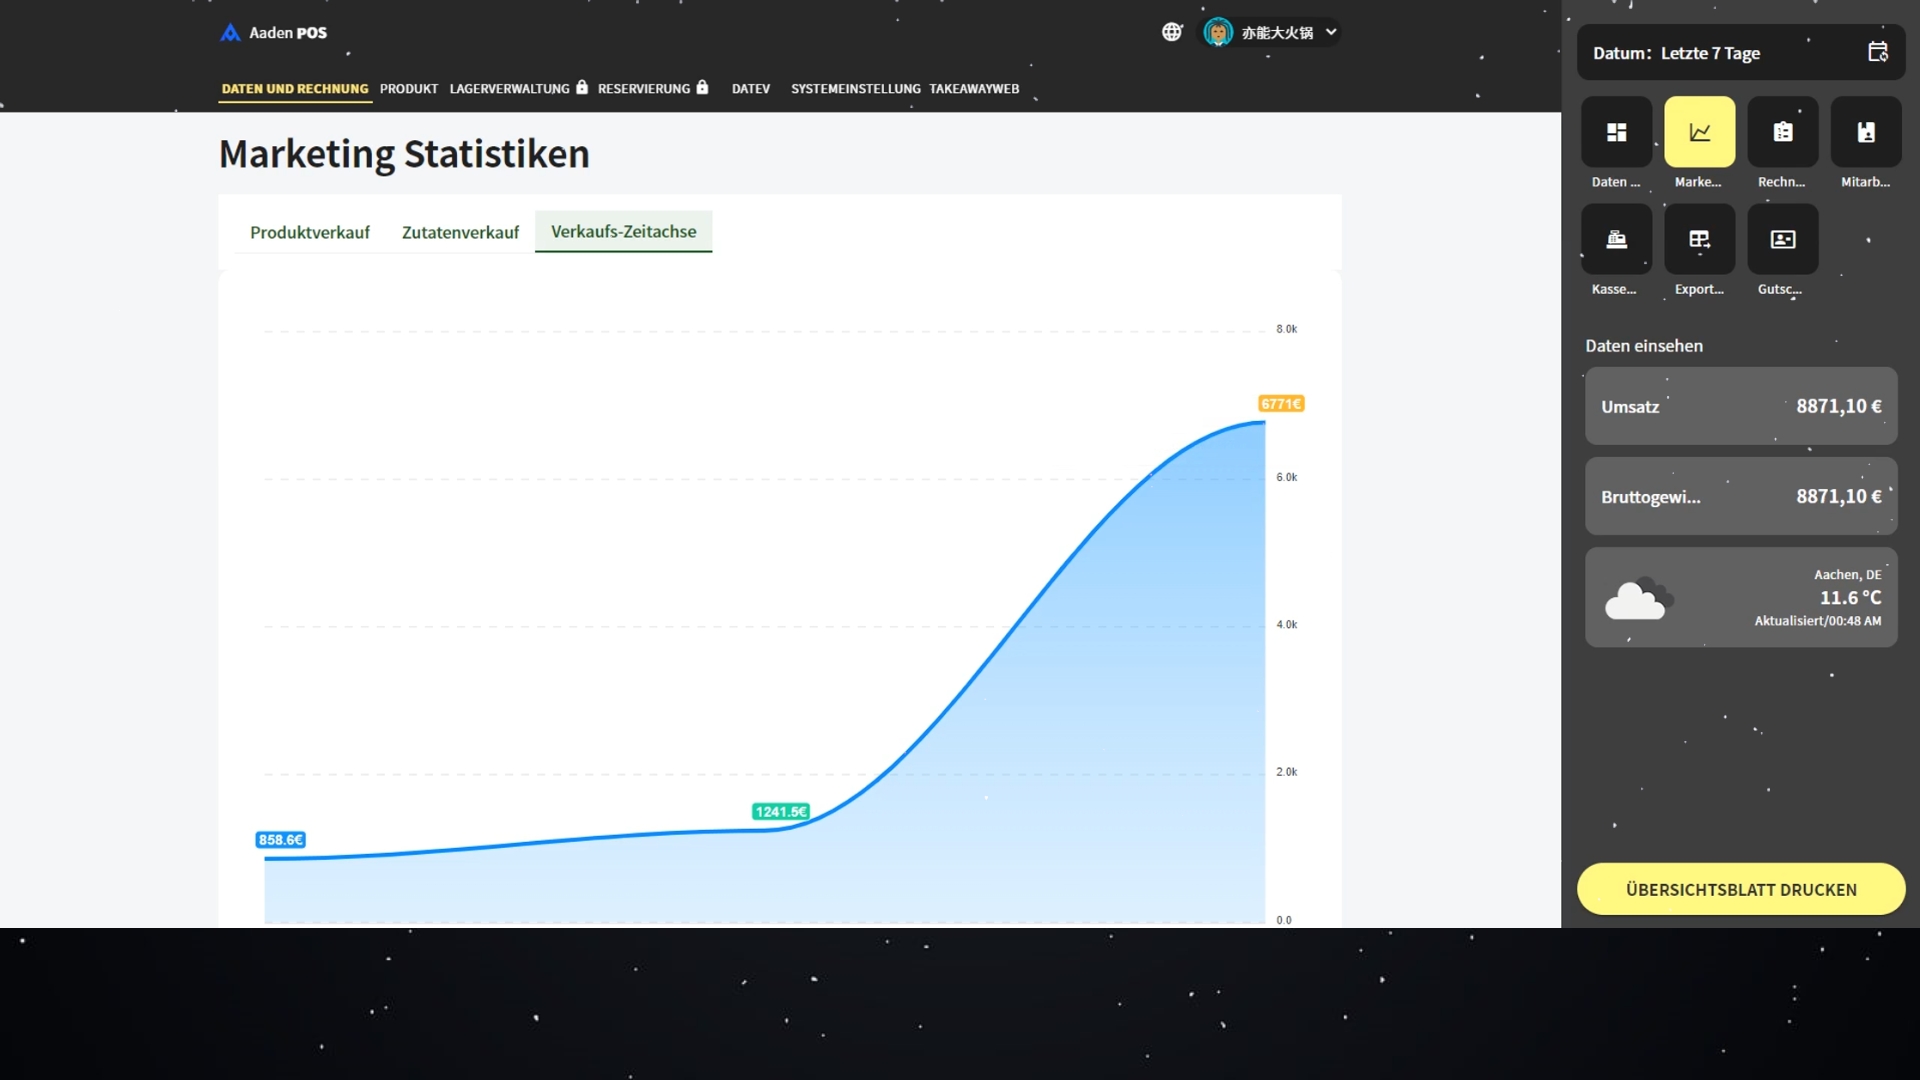
Task: Click the Aaden POS logo link
Action: click(x=273, y=32)
